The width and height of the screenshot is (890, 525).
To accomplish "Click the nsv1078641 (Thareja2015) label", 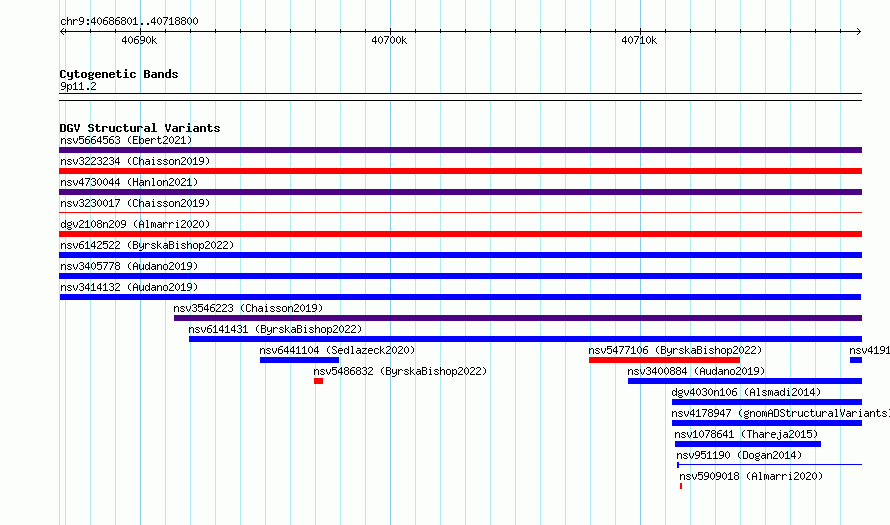I will point(746,434).
